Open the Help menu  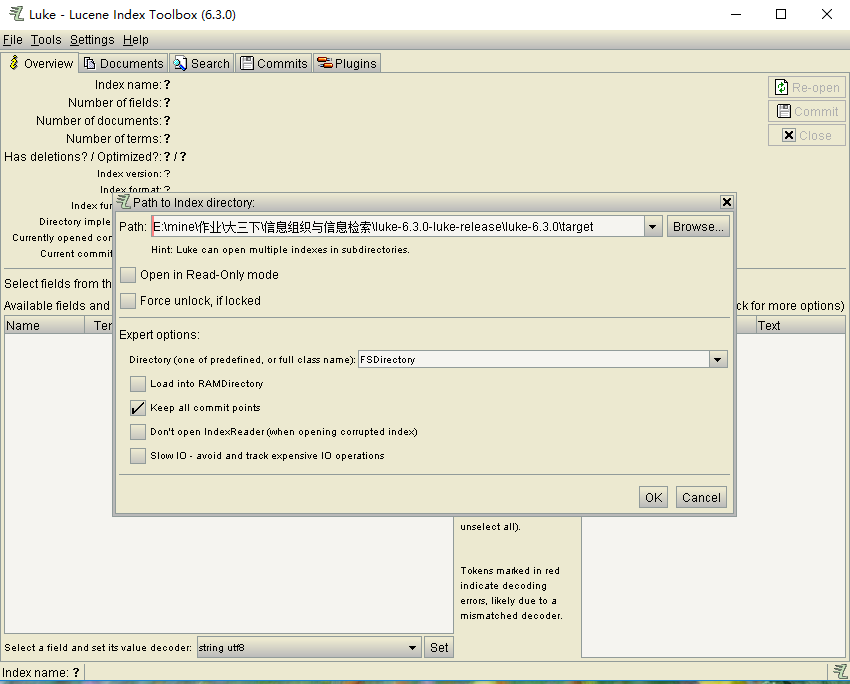pos(135,40)
